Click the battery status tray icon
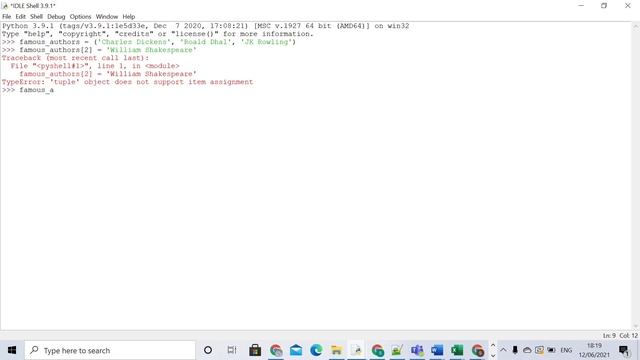The height and width of the screenshot is (360, 640). pyautogui.click(x=551, y=350)
